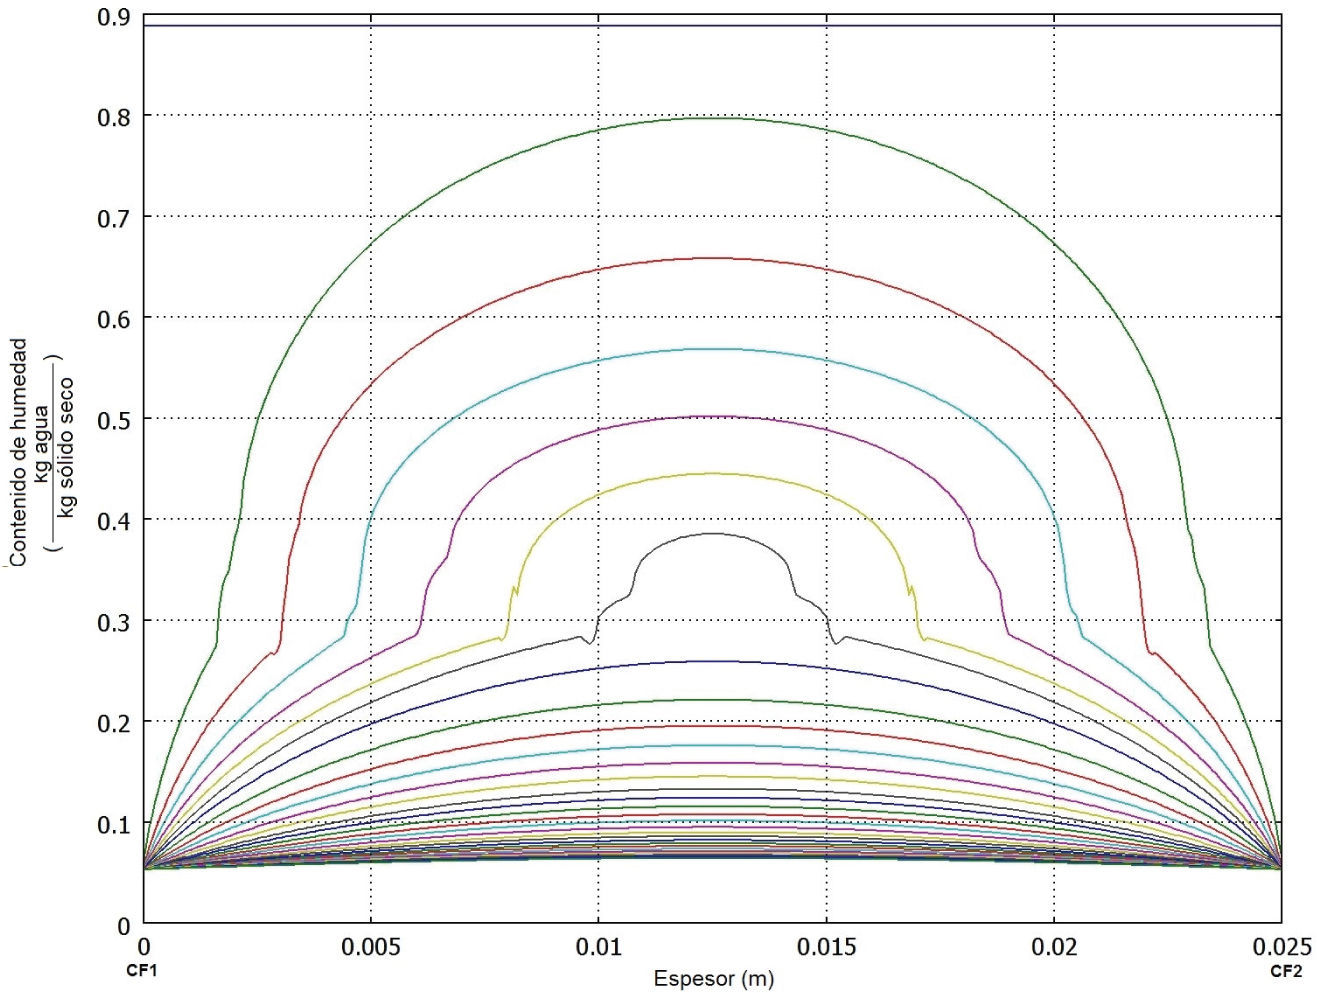1317x993 pixels.
Task: Click the 0.8 y-axis tick label
Action: point(114,117)
